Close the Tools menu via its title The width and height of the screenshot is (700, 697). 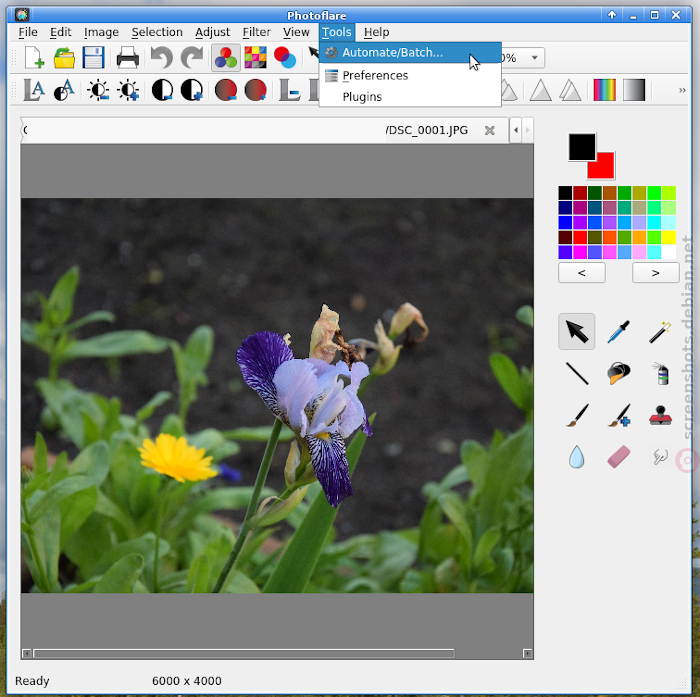pos(337,32)
